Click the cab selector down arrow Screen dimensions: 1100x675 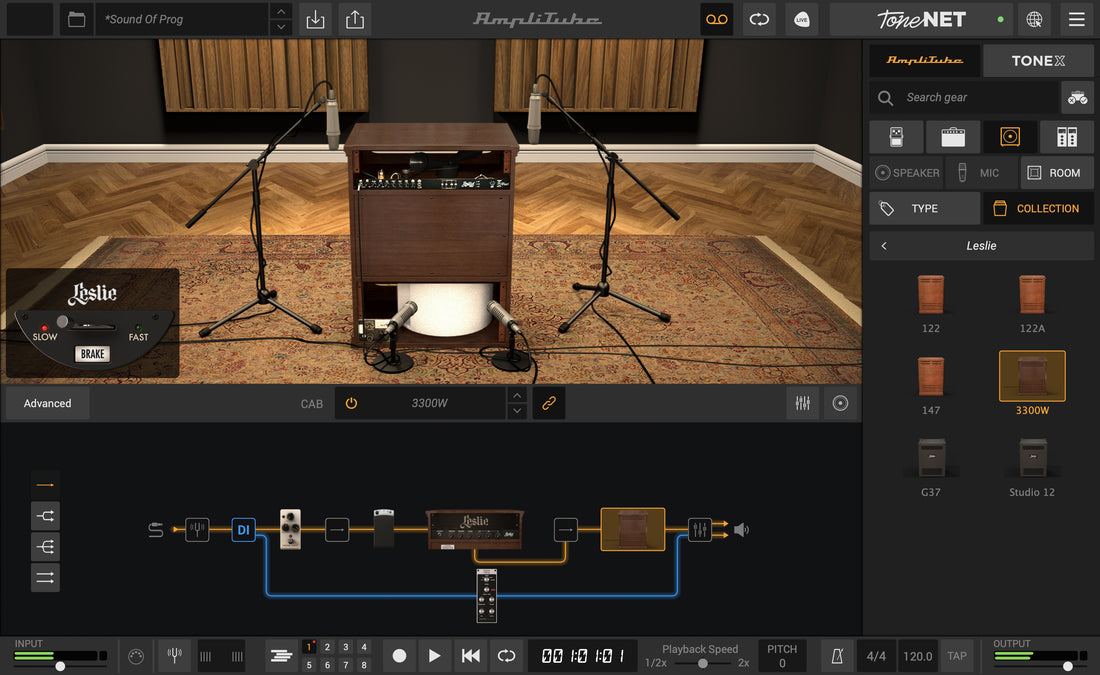(517, 411)
